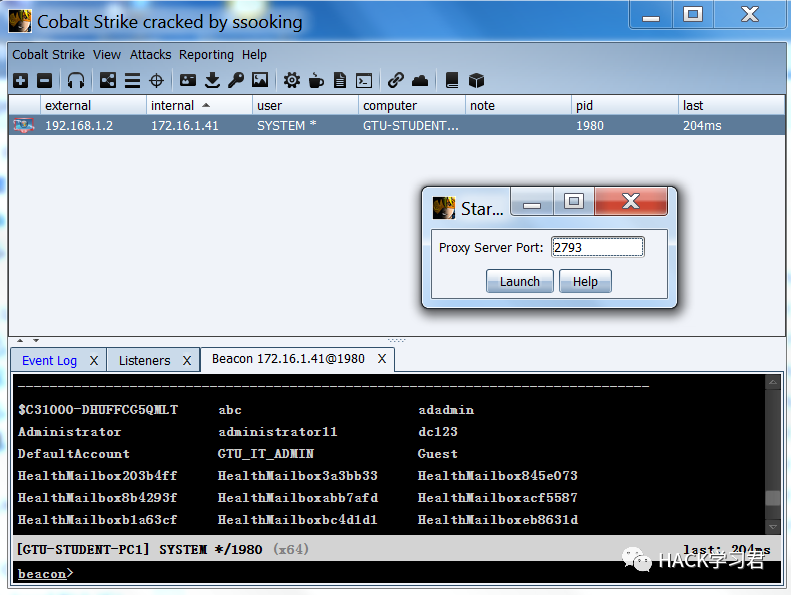The height and width of the screenshot is (595, 791).
Task: Click the Launch button in proxy dialog
Action: 520,281
